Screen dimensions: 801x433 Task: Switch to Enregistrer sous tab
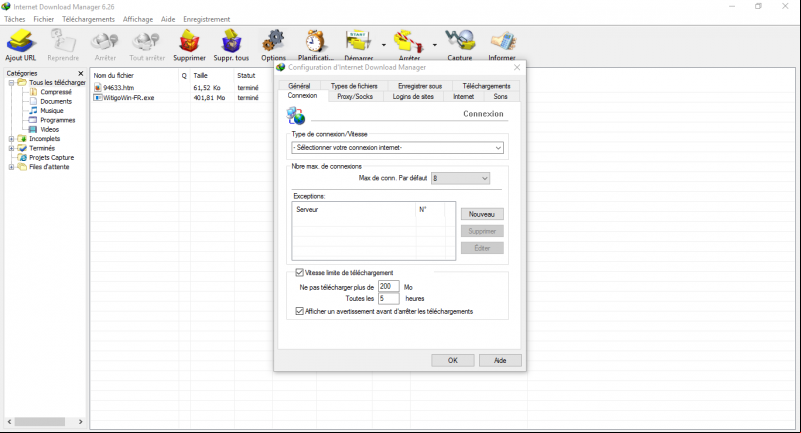[x=420, y=86]
